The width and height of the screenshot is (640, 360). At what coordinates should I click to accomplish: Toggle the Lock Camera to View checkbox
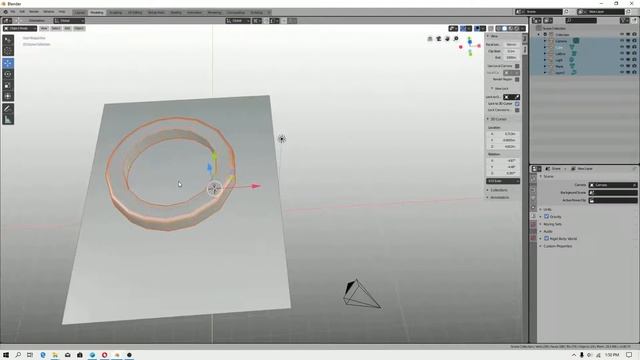tap(517, 110)
